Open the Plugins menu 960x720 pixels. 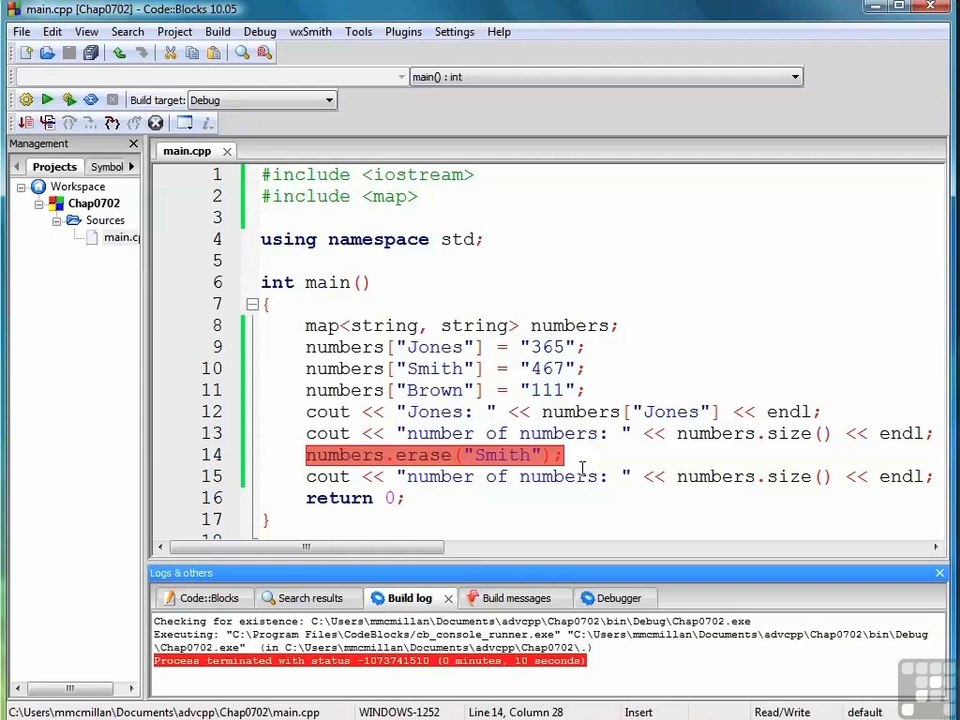point(403,32)
